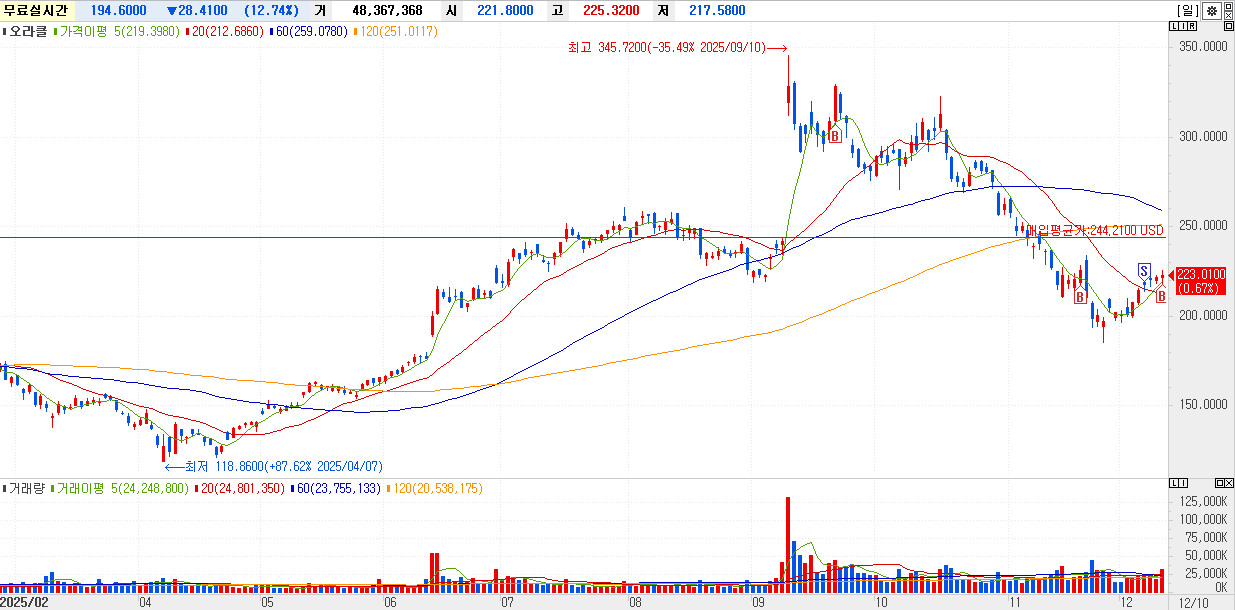Image resolution: width=1235 pixels, height=610 pixels.
Task: Click the 08 month axis label
Action: (x=635, y=602)
